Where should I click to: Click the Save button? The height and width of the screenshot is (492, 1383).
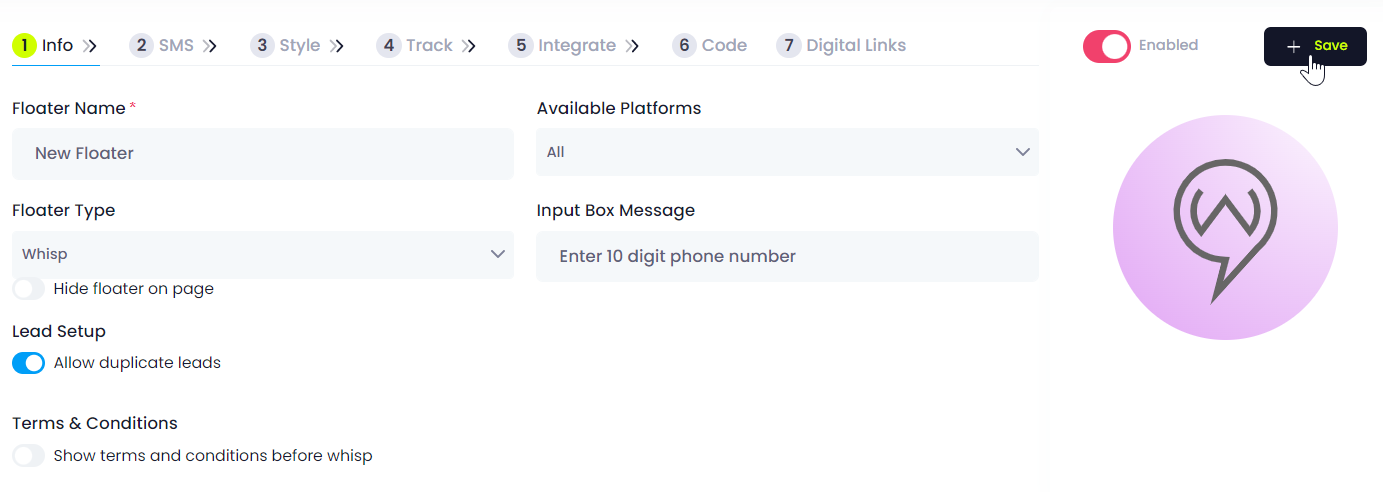click(1315, 46)
